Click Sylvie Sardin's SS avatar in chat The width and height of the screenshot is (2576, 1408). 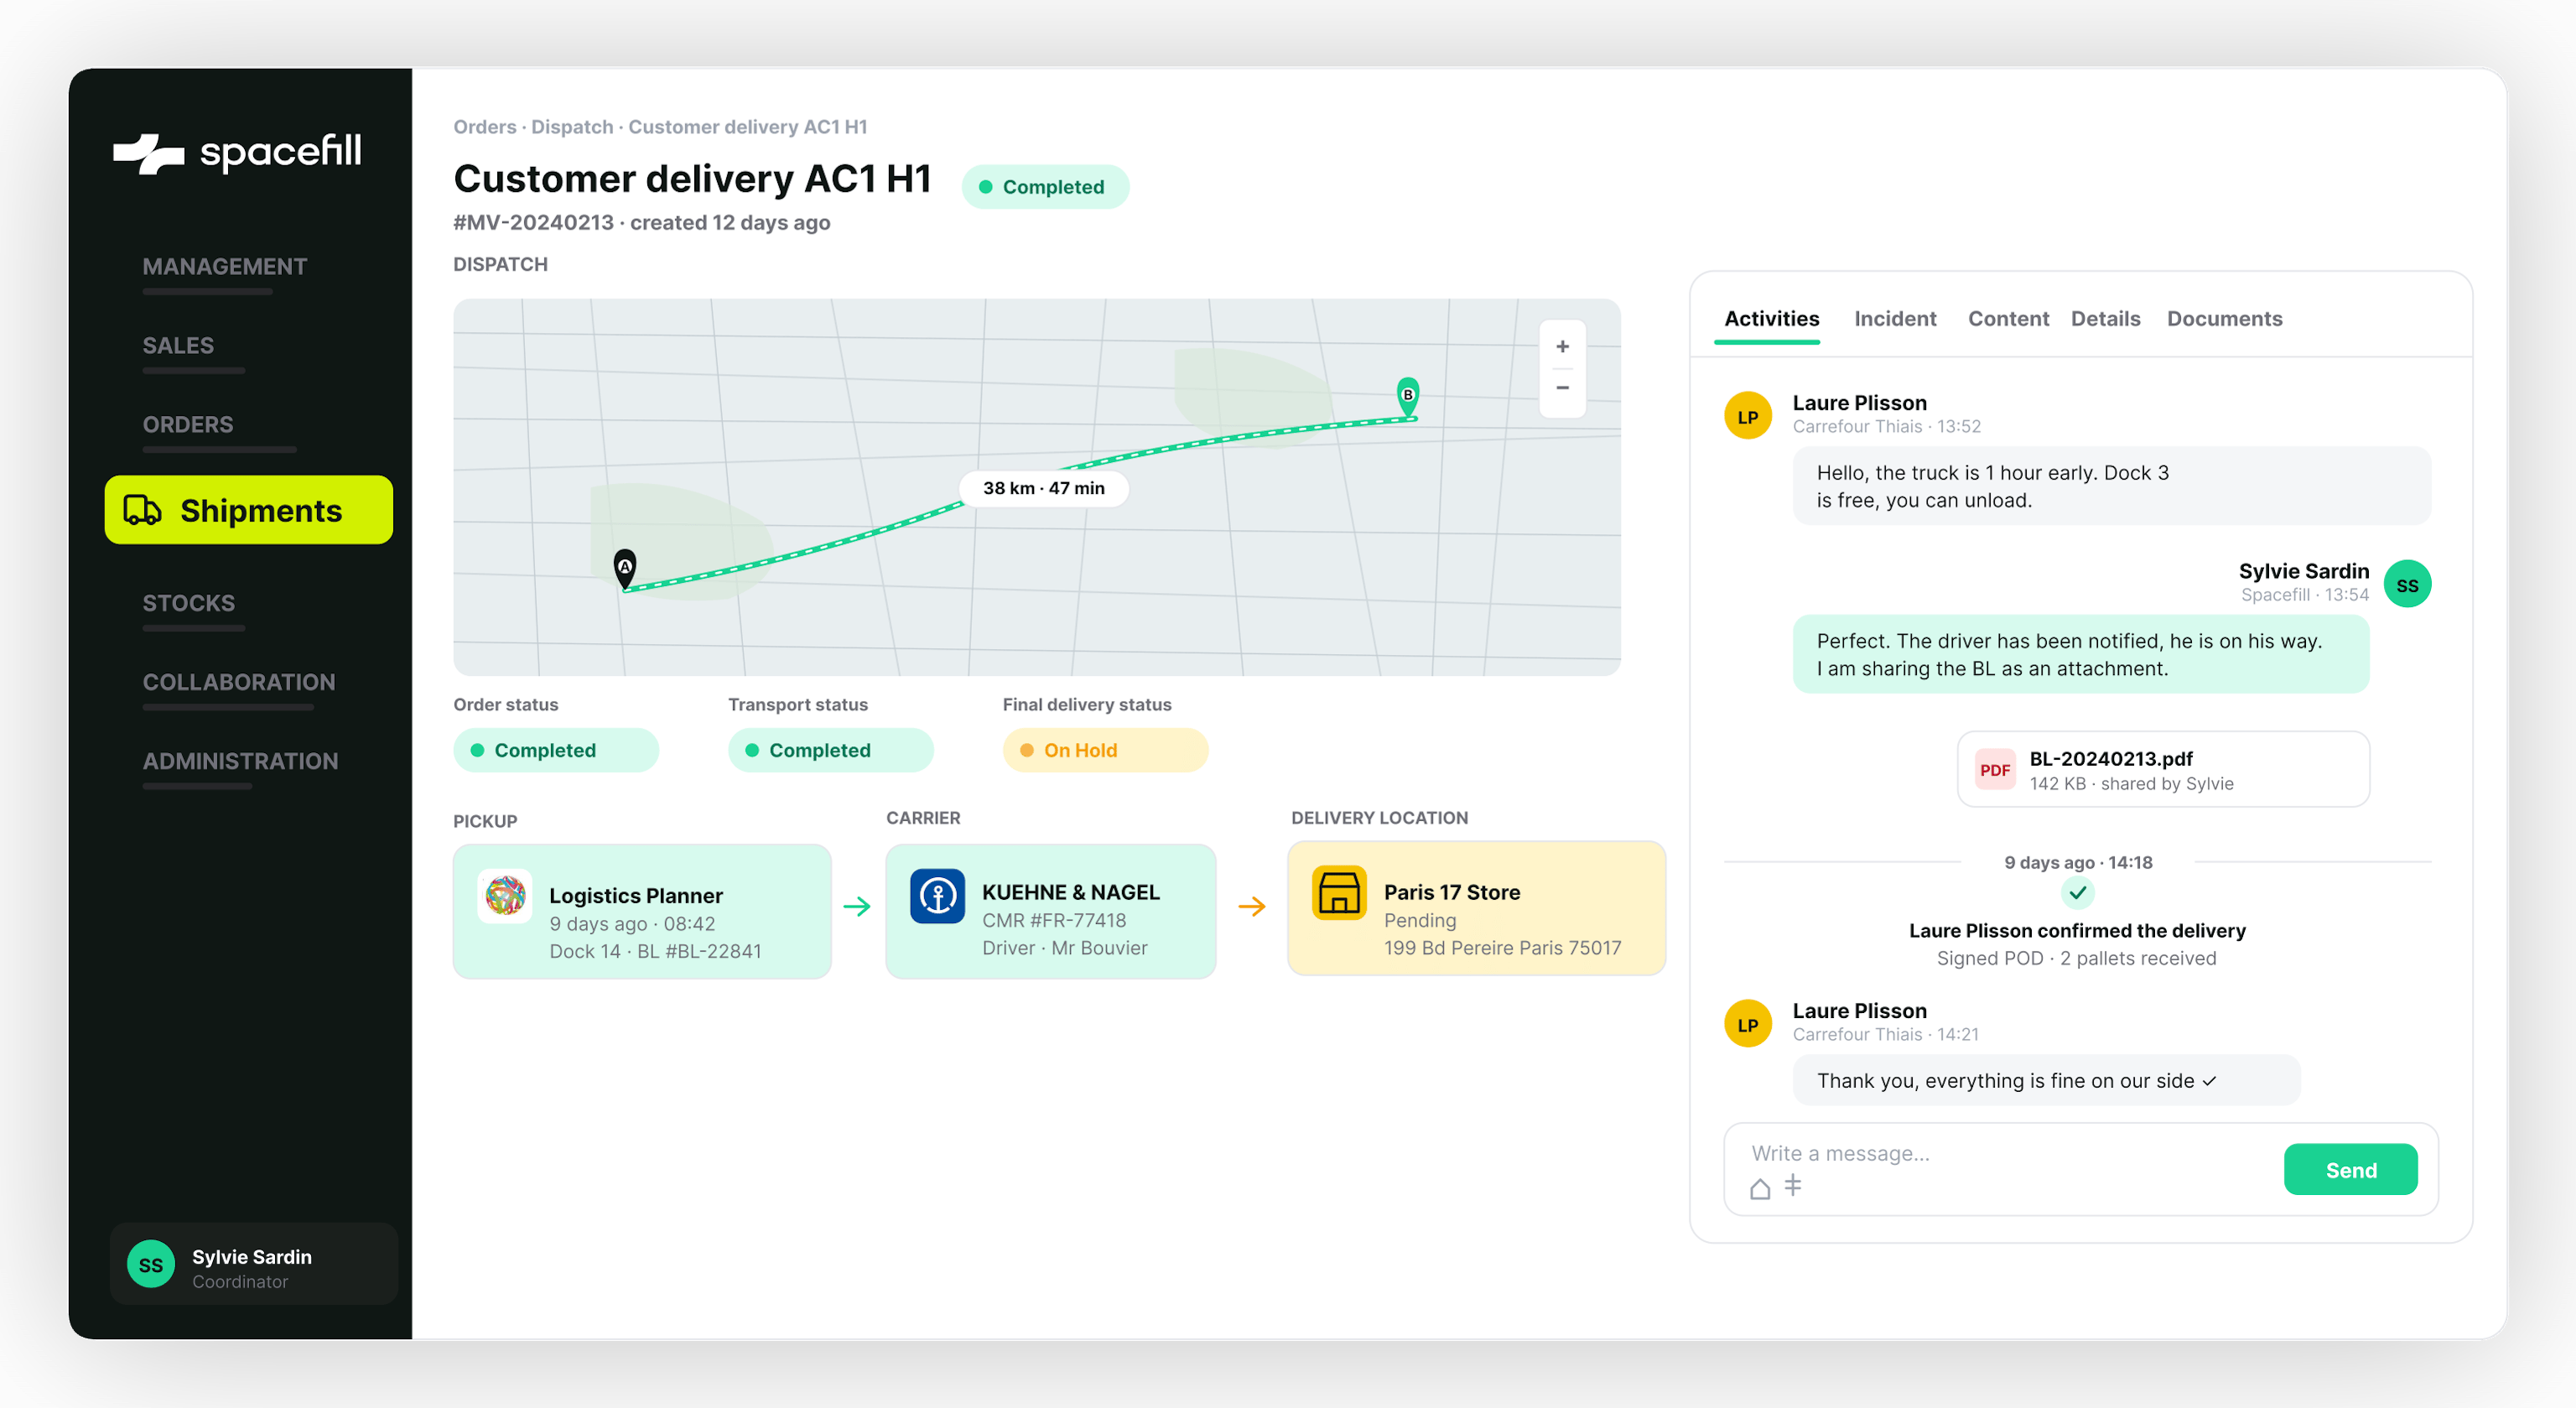(2407, 584)
